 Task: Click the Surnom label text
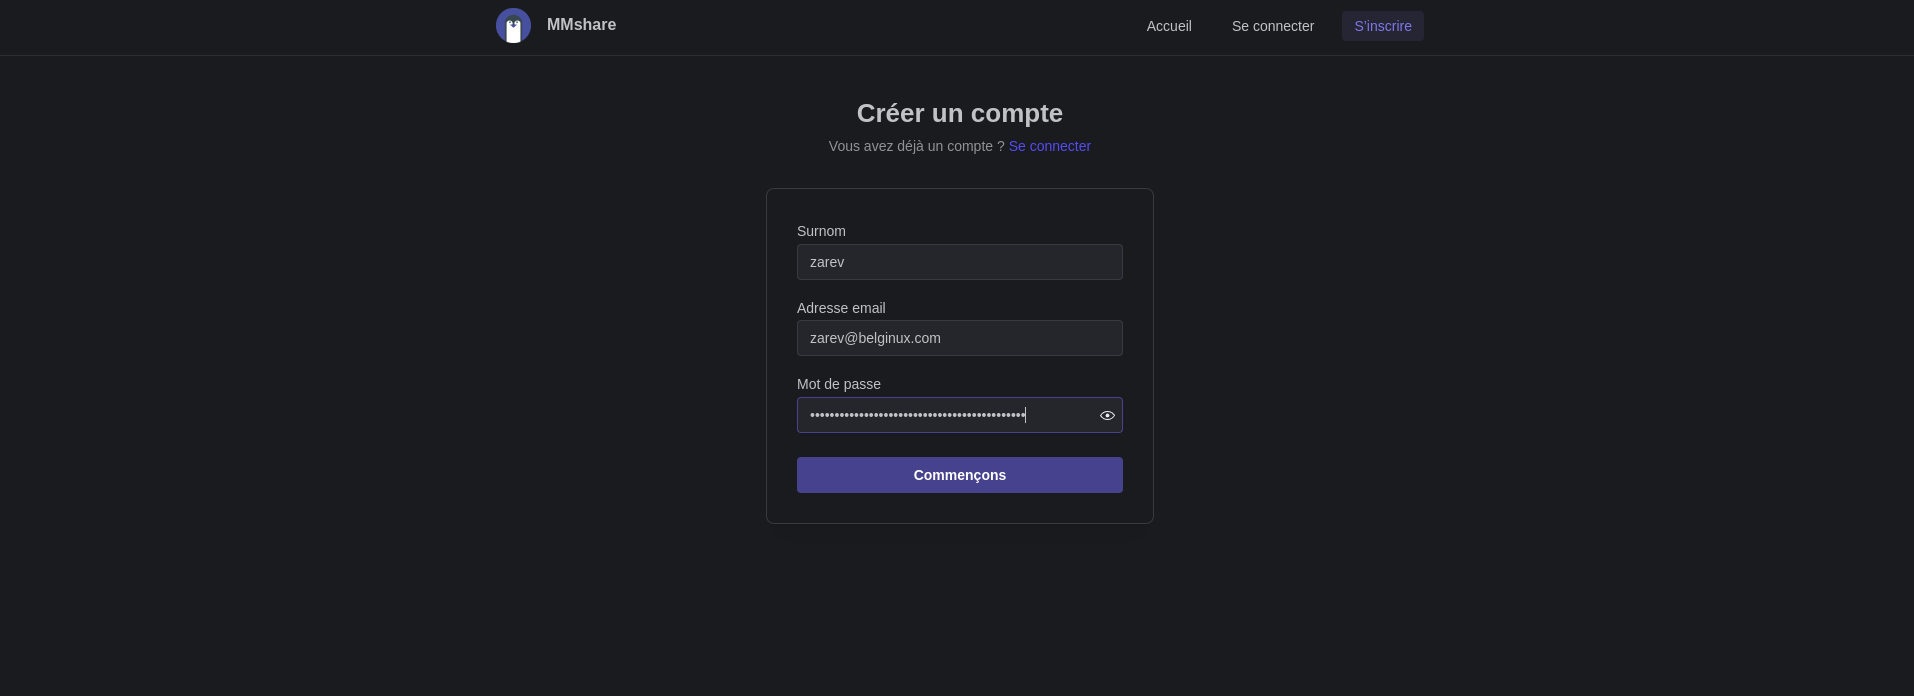[x=821, y=231]
